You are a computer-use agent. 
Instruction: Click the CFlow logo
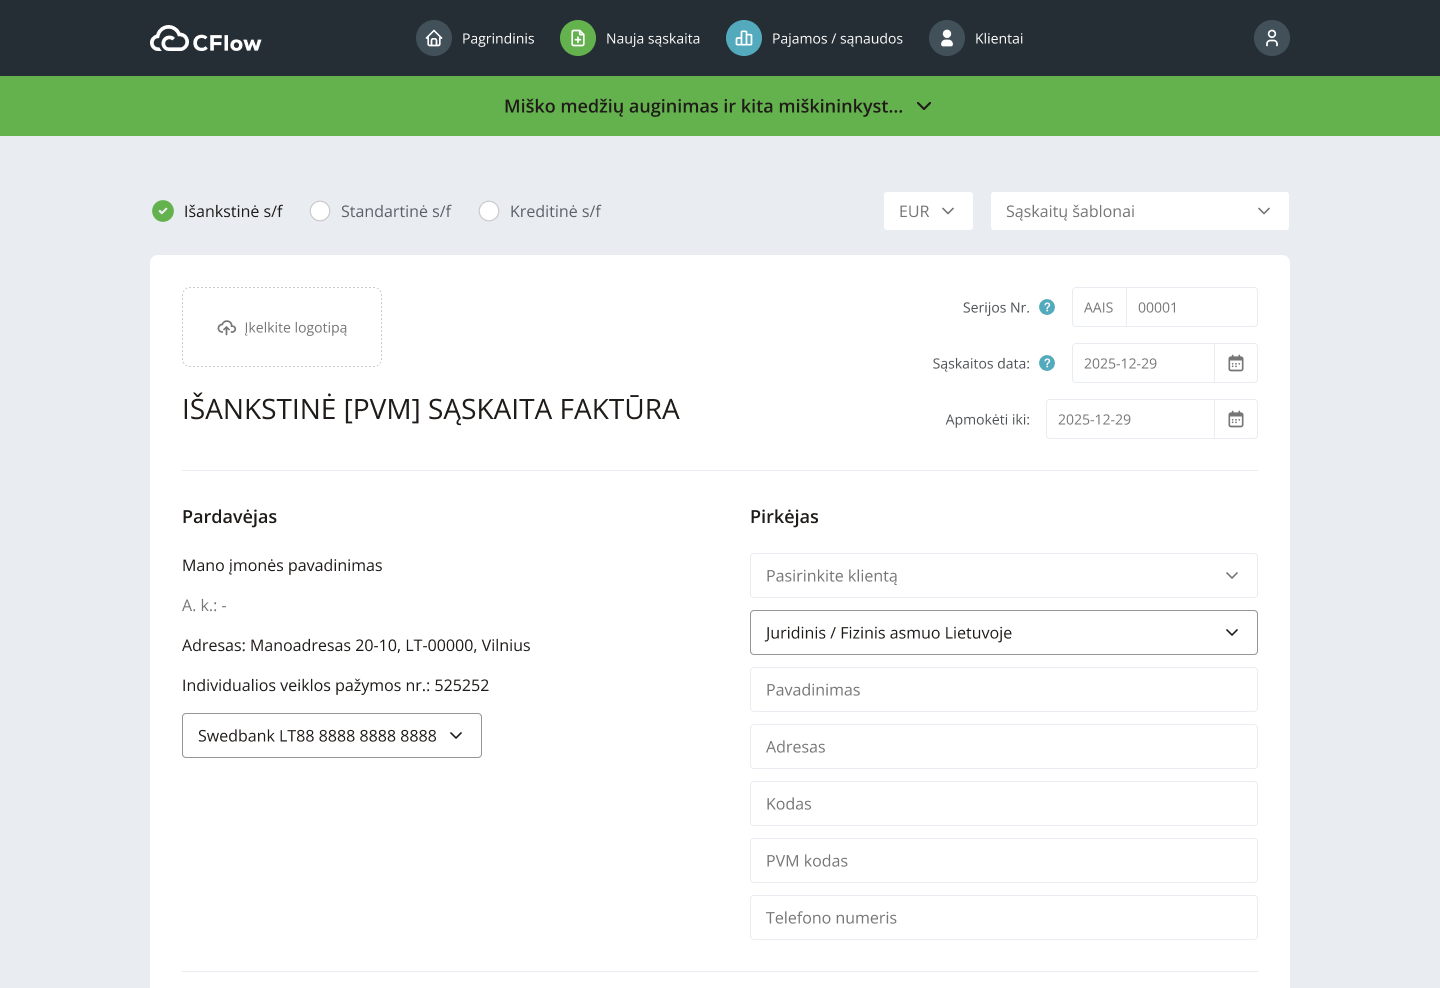point(205,39)
